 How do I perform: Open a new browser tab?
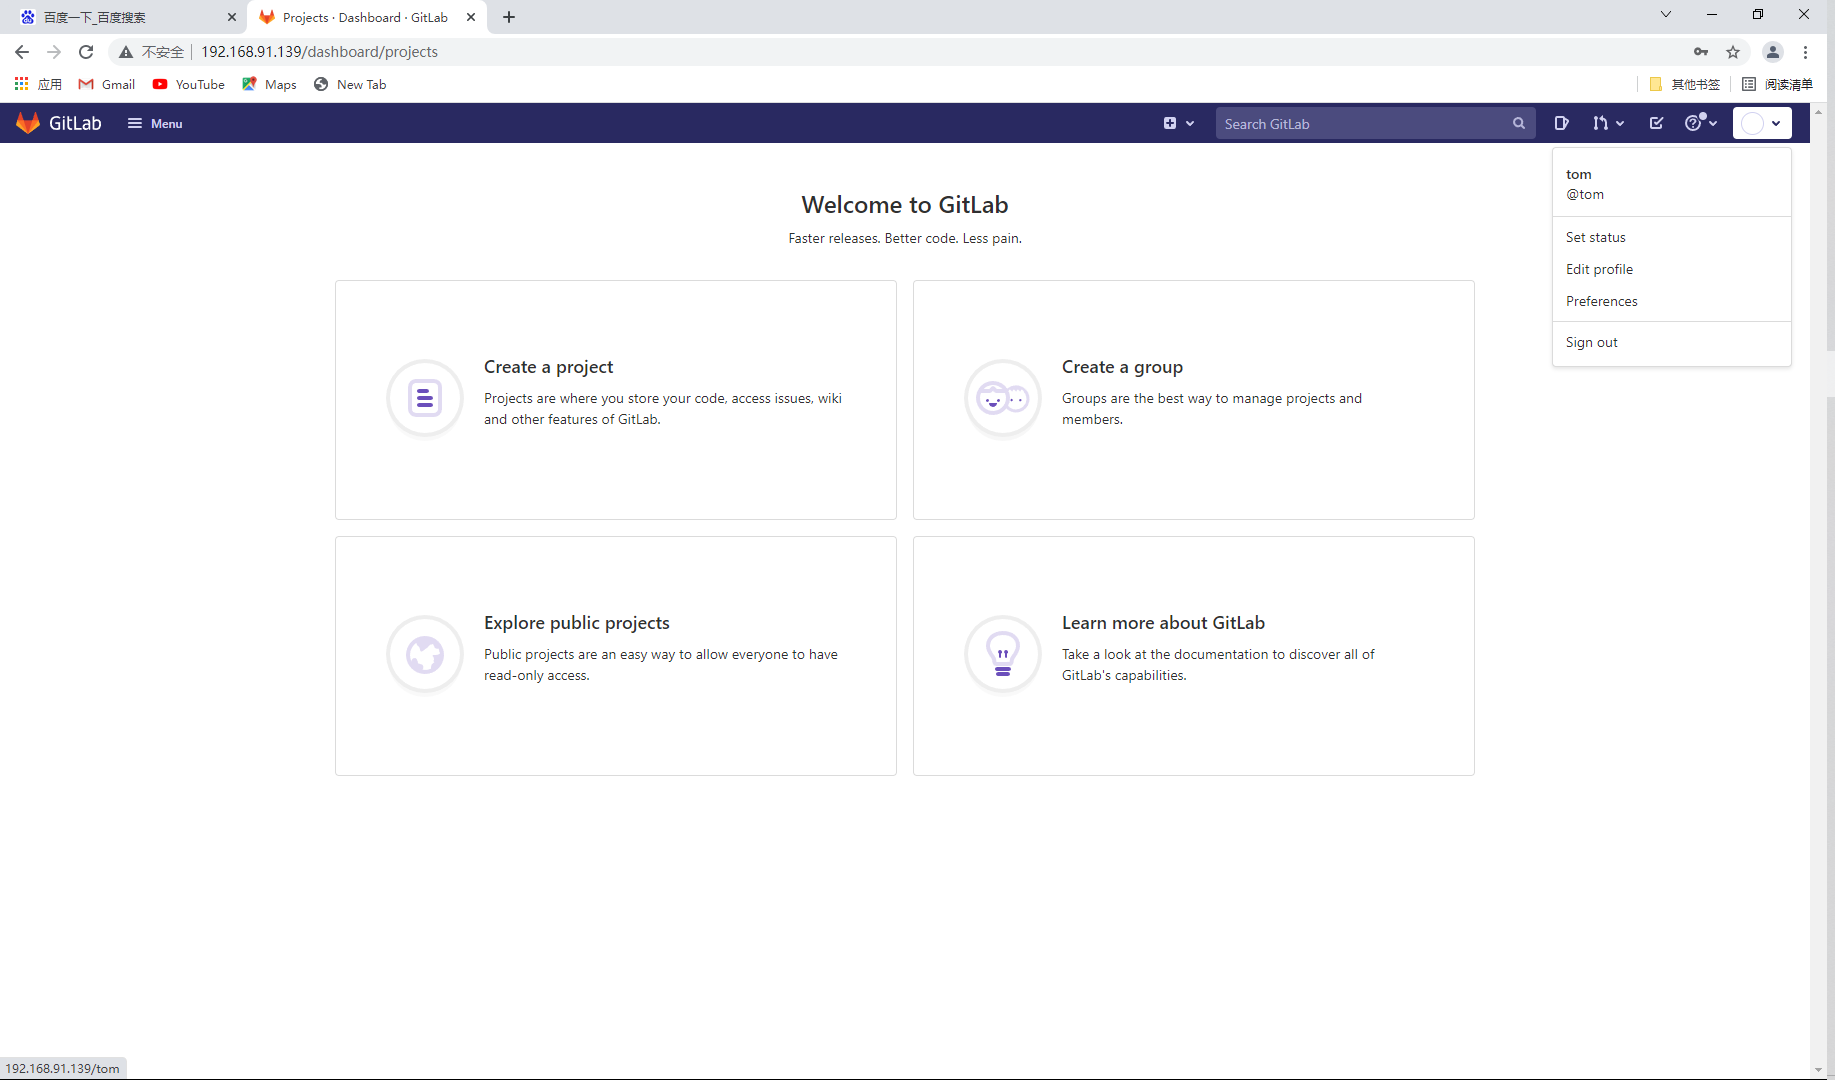[x=509, y=17]
